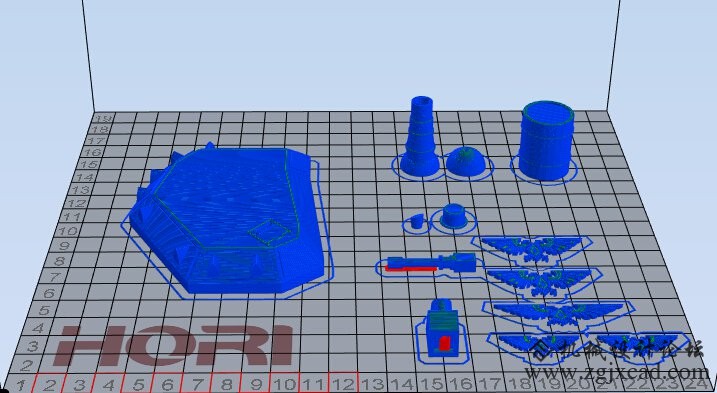Screen dimensions: 717x393
Task: Click the diamond outline on the hexagonal base
Action: click(x=270, y=231)
